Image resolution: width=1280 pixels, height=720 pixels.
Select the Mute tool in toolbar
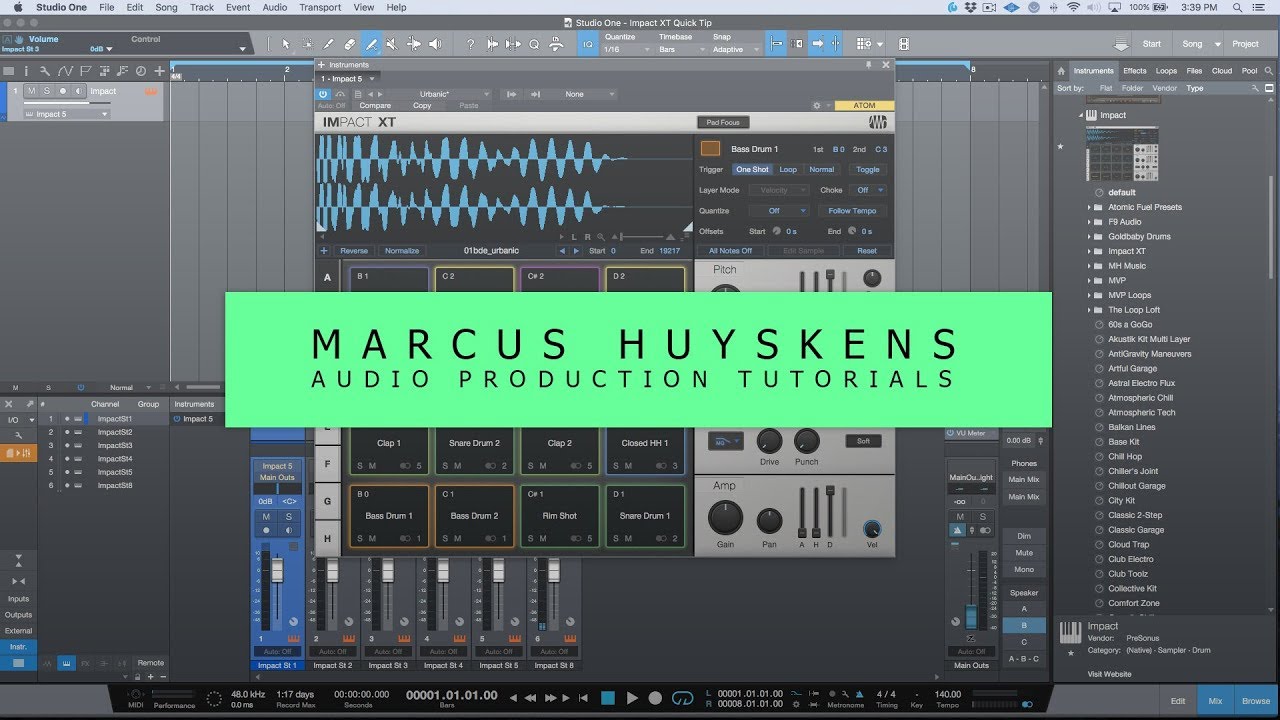tap(392, 44)
